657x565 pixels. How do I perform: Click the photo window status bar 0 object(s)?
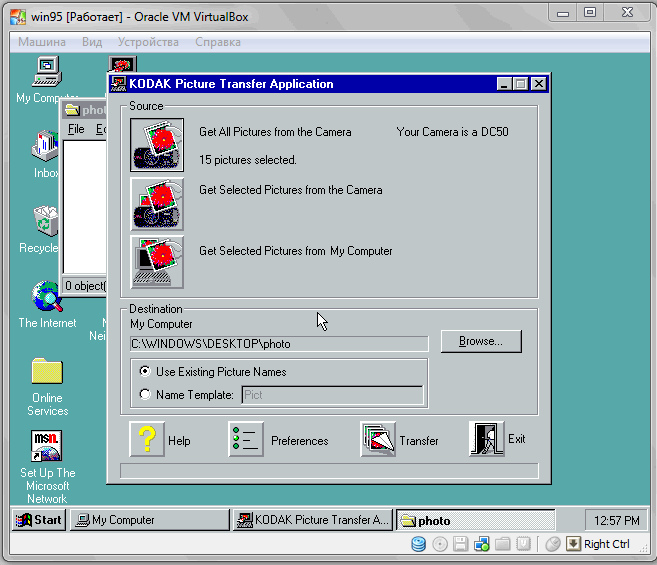coord(85,286)
